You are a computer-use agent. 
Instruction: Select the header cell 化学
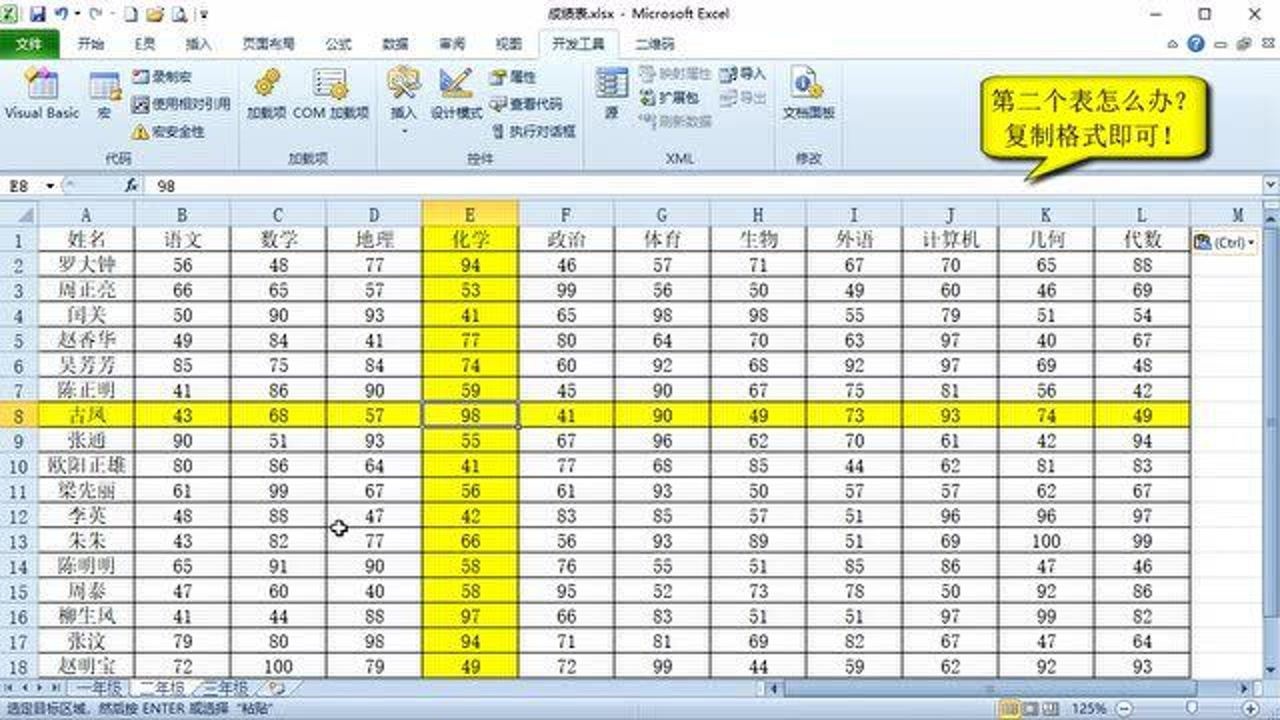470,240
